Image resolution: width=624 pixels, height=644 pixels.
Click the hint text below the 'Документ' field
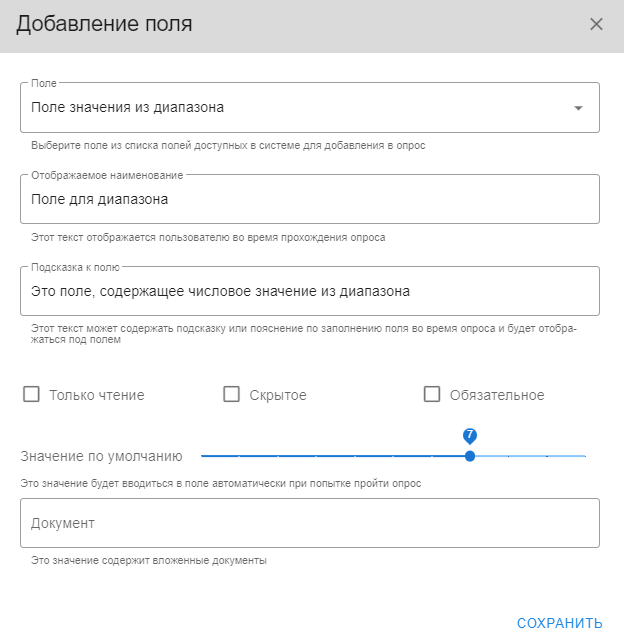click(x=149, y=561)
